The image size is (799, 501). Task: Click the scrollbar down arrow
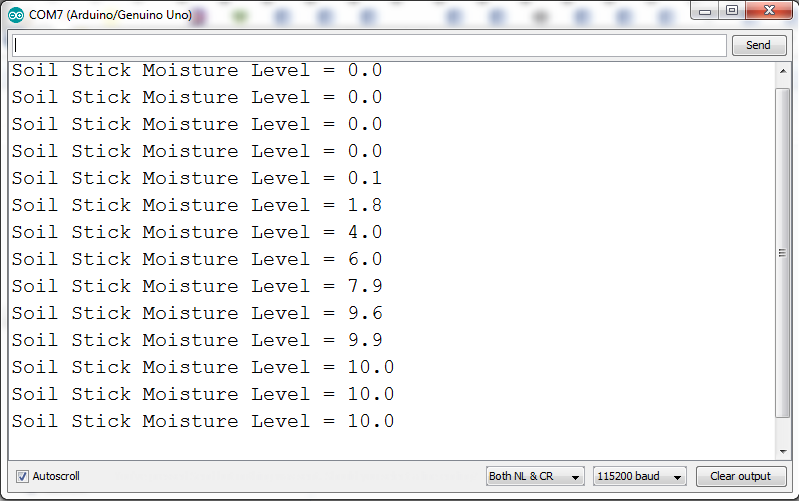pos(783,450)
